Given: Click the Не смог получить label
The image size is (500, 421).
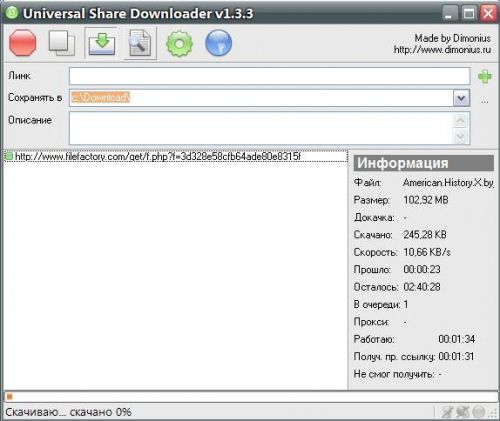Looking at the screenshot, I should (394, 374).
